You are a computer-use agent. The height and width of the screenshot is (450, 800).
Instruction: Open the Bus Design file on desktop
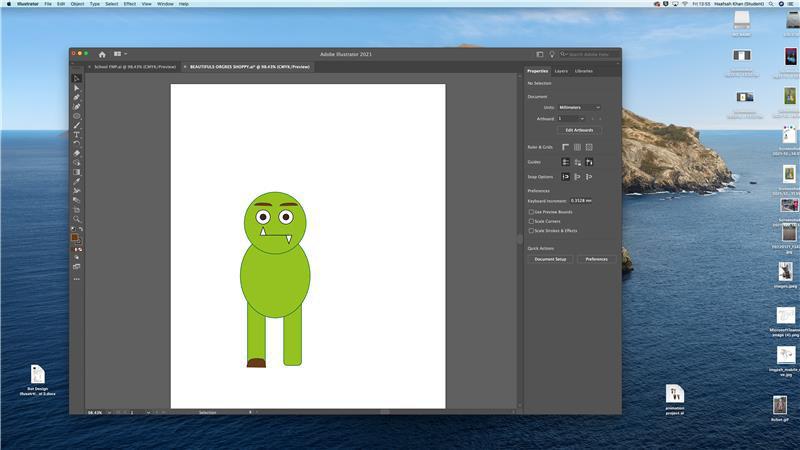point(37,380)
